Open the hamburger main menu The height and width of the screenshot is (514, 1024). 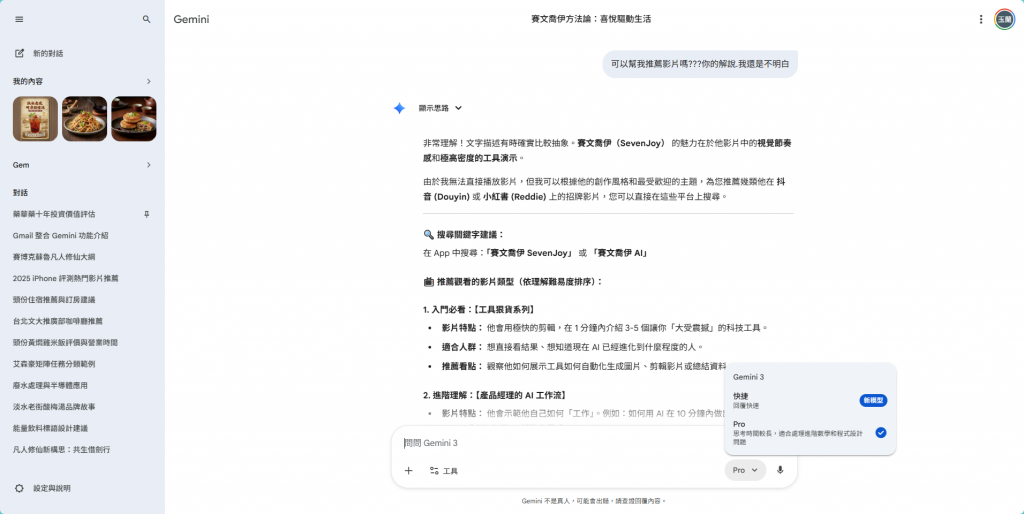19,20
